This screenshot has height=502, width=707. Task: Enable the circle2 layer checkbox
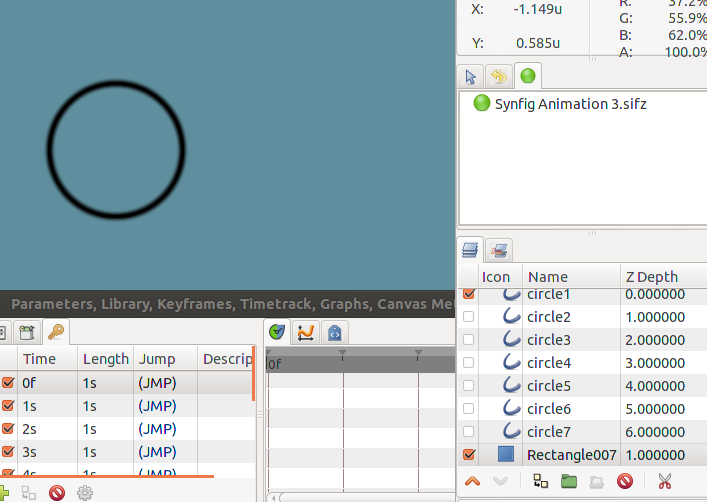coord(468,317)
